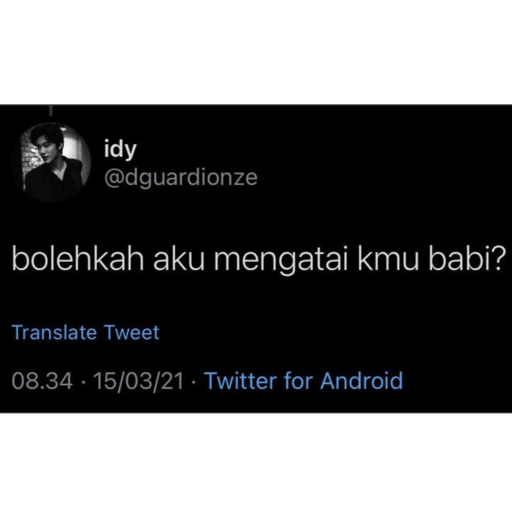Open the Twitter for Android source link
This screenshot has height=512, width=512.
pyautogui.click(x=304, y=380)
